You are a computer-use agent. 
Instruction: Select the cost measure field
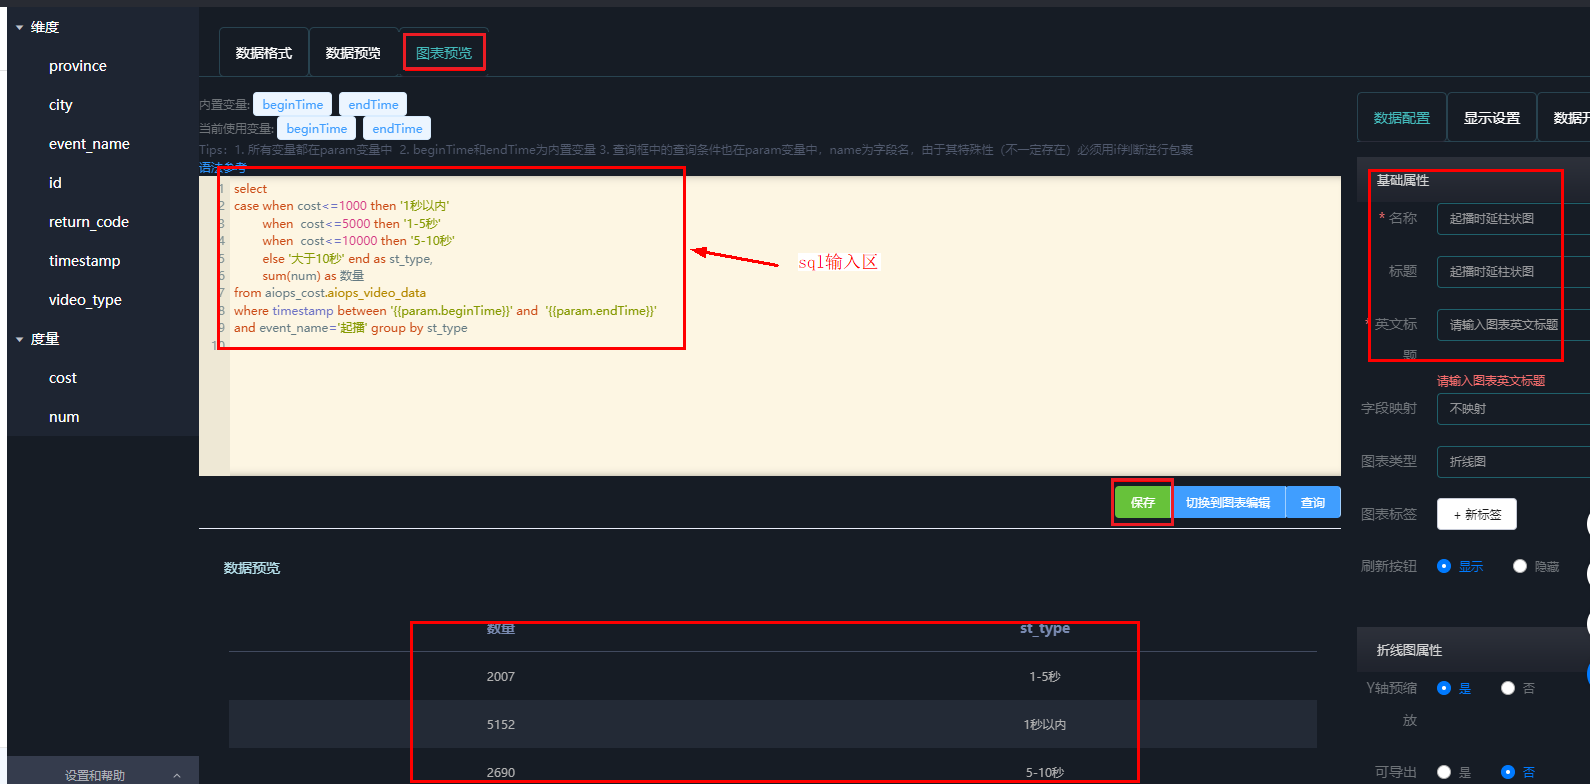click(x=63, y=378)
